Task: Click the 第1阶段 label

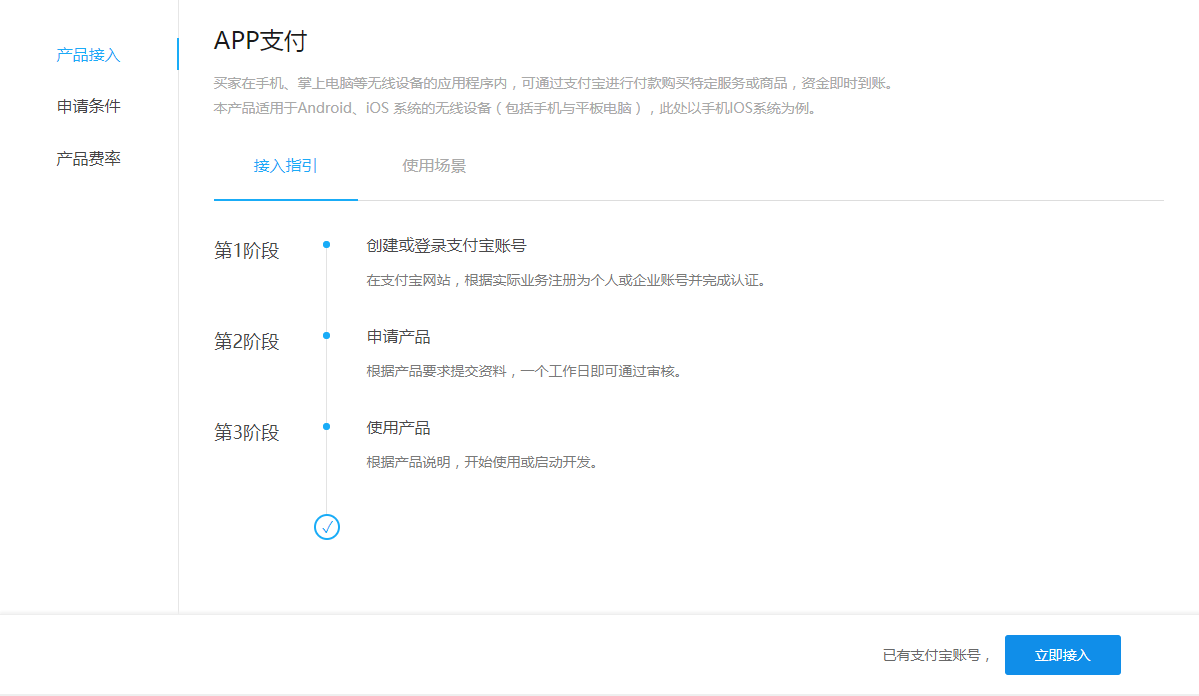Action: (x=246, y=251)
